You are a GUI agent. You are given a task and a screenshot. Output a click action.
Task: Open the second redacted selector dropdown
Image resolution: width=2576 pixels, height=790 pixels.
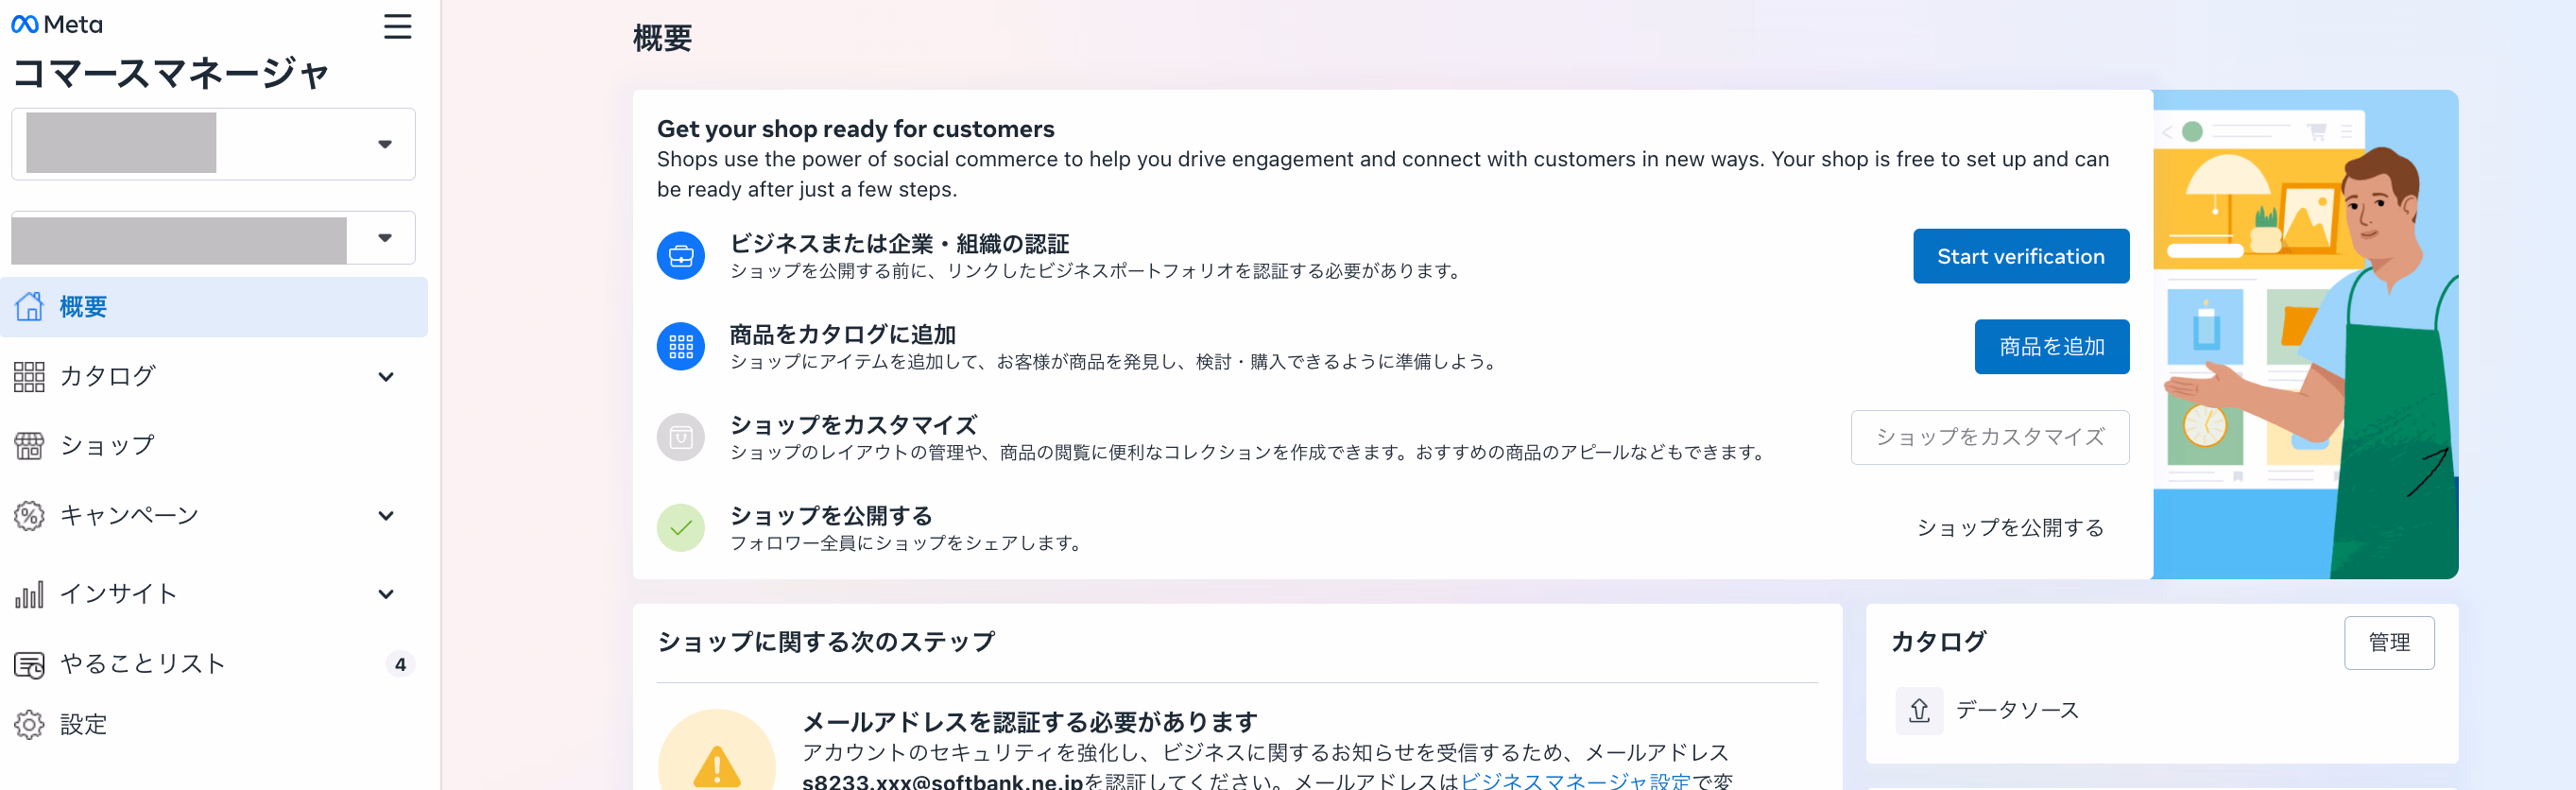213,238
